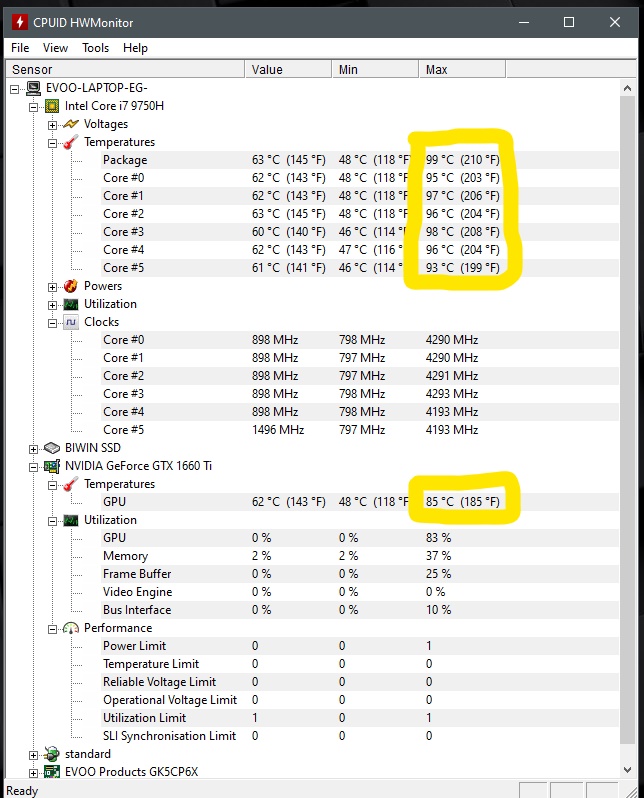Click the Voltages lightning icon

(70, 124)
